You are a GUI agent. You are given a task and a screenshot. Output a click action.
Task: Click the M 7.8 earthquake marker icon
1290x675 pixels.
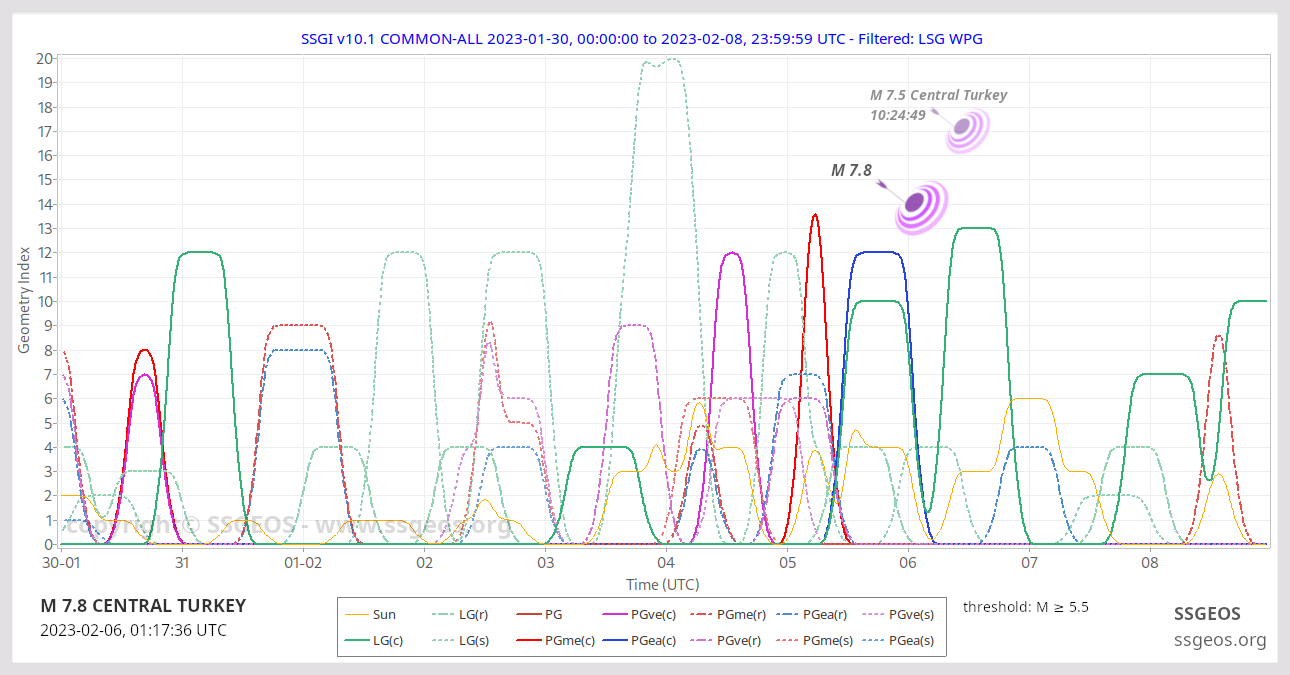tap(916, 204)
